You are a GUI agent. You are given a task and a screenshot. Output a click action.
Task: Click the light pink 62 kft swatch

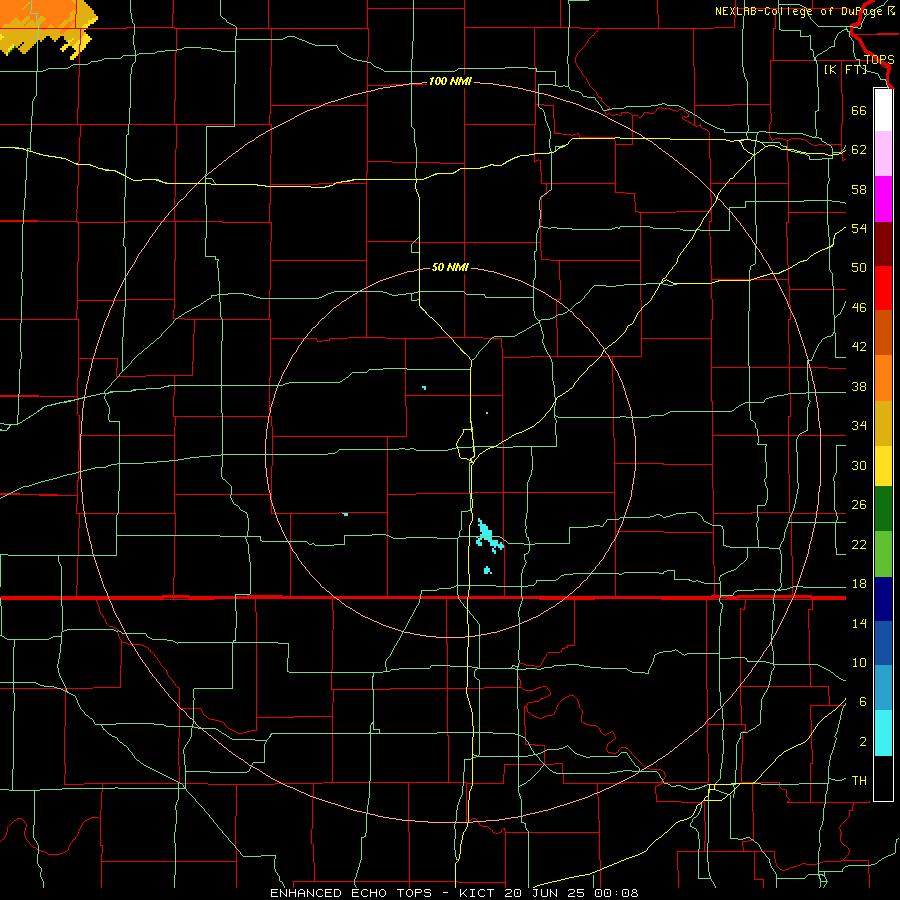coord(883,154)
